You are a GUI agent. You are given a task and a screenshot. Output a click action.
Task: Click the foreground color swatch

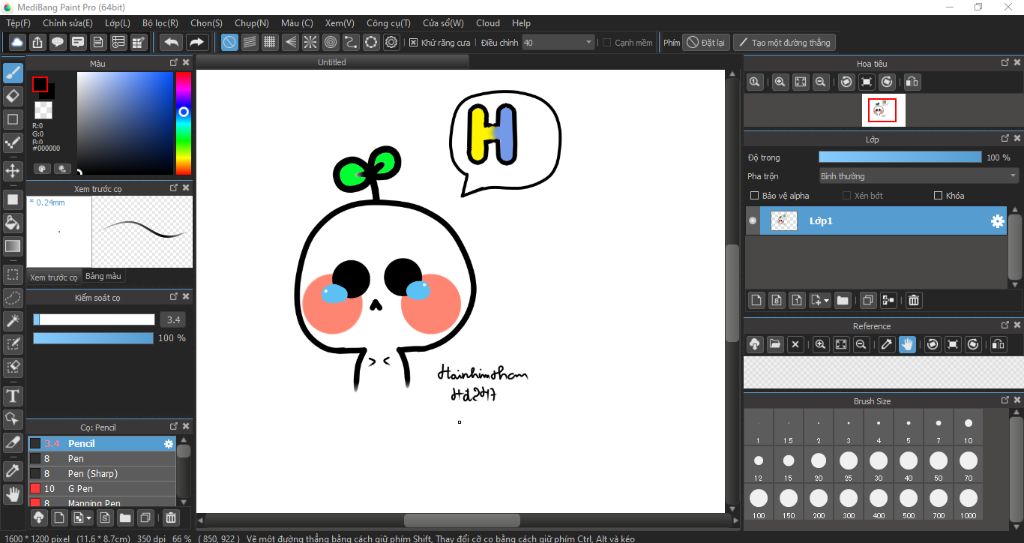pos(40,84)
